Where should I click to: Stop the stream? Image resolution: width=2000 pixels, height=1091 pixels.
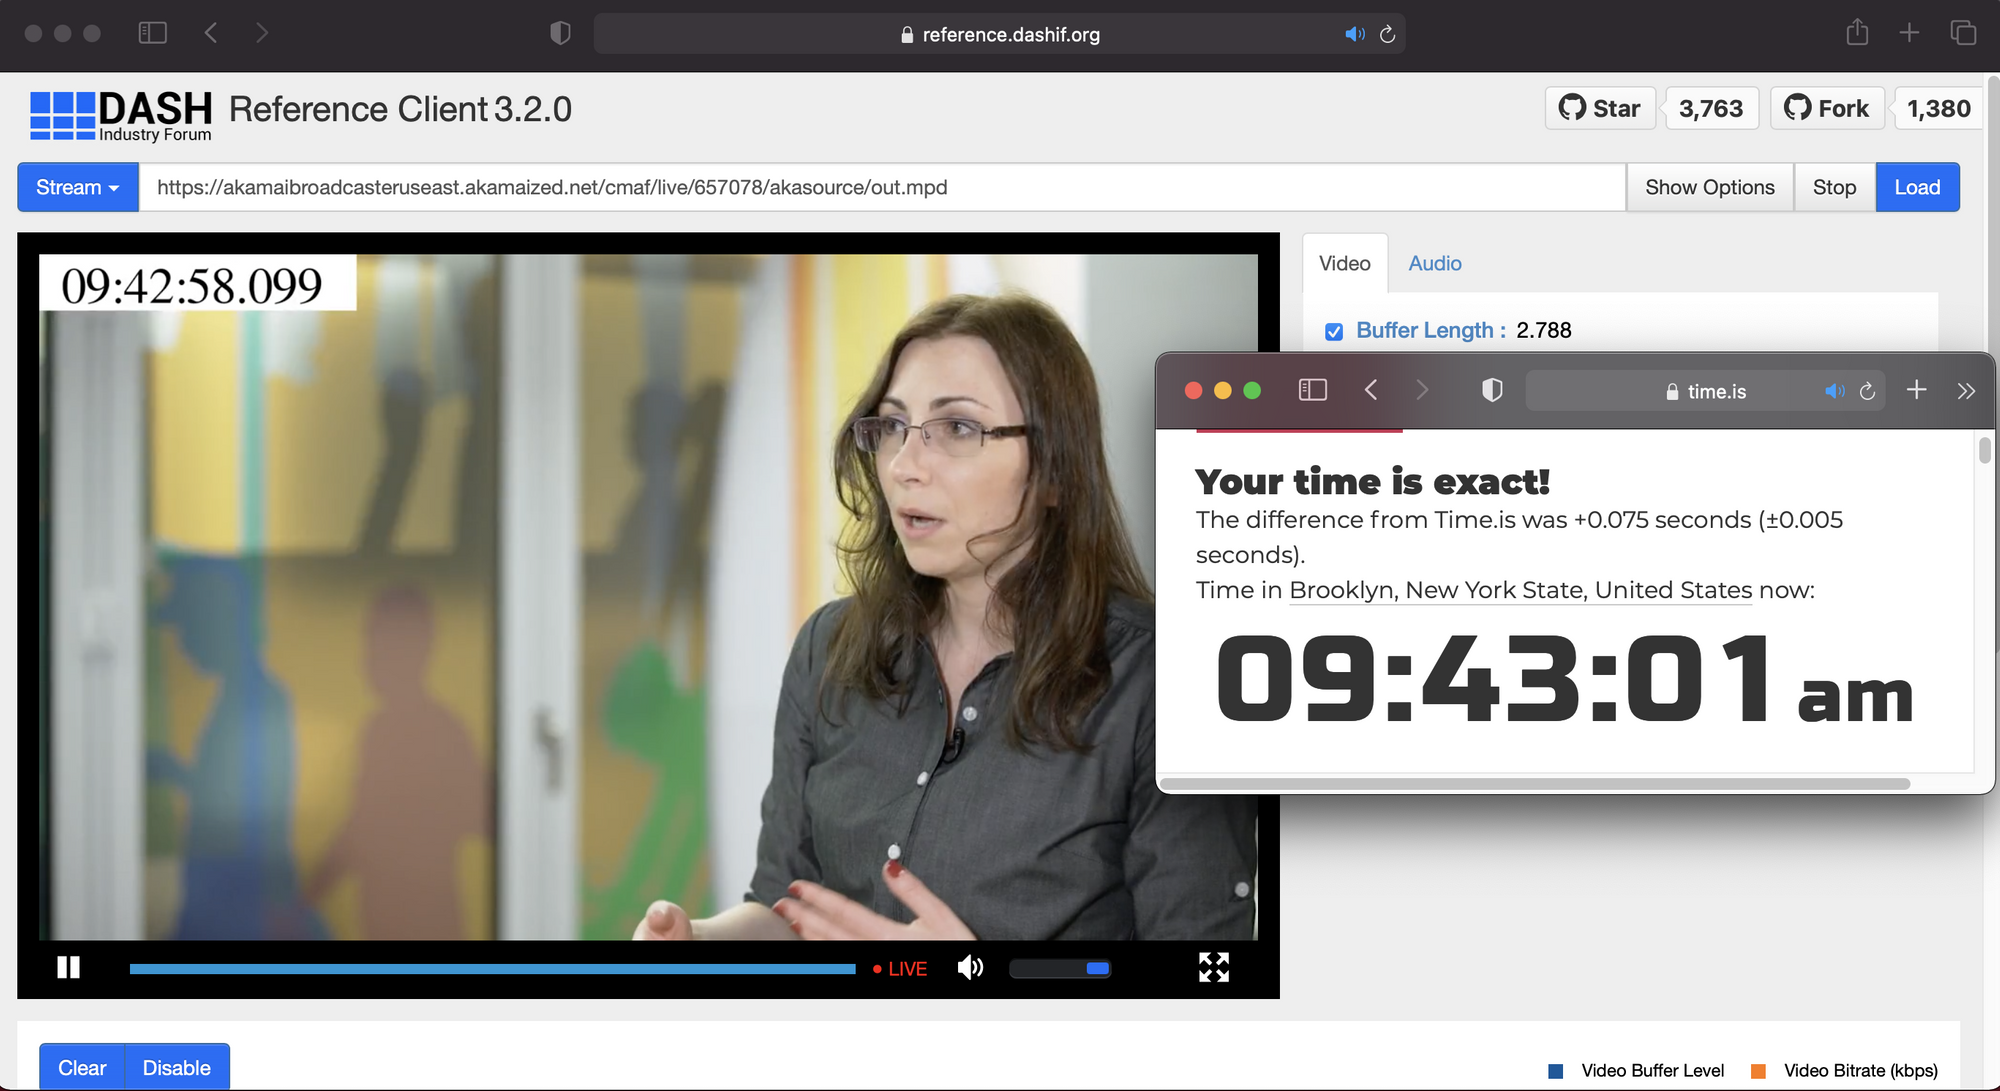(1834, 187)
